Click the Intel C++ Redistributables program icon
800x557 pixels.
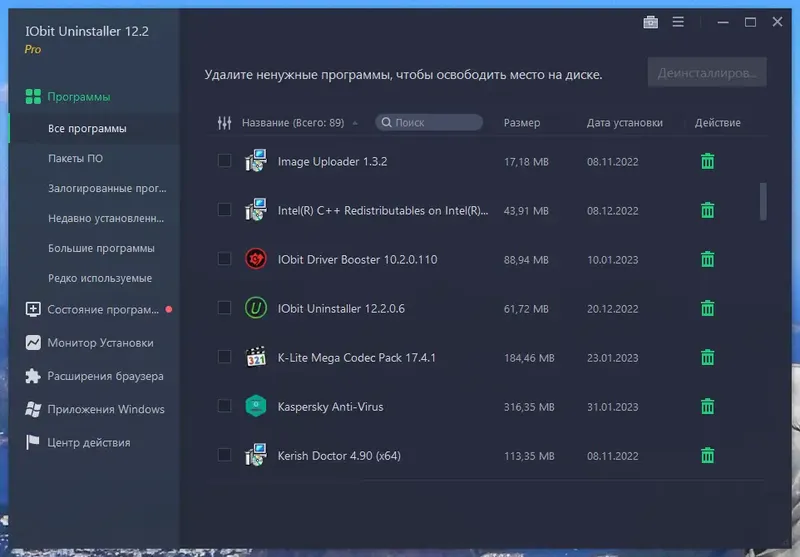(x=256, y=210)
